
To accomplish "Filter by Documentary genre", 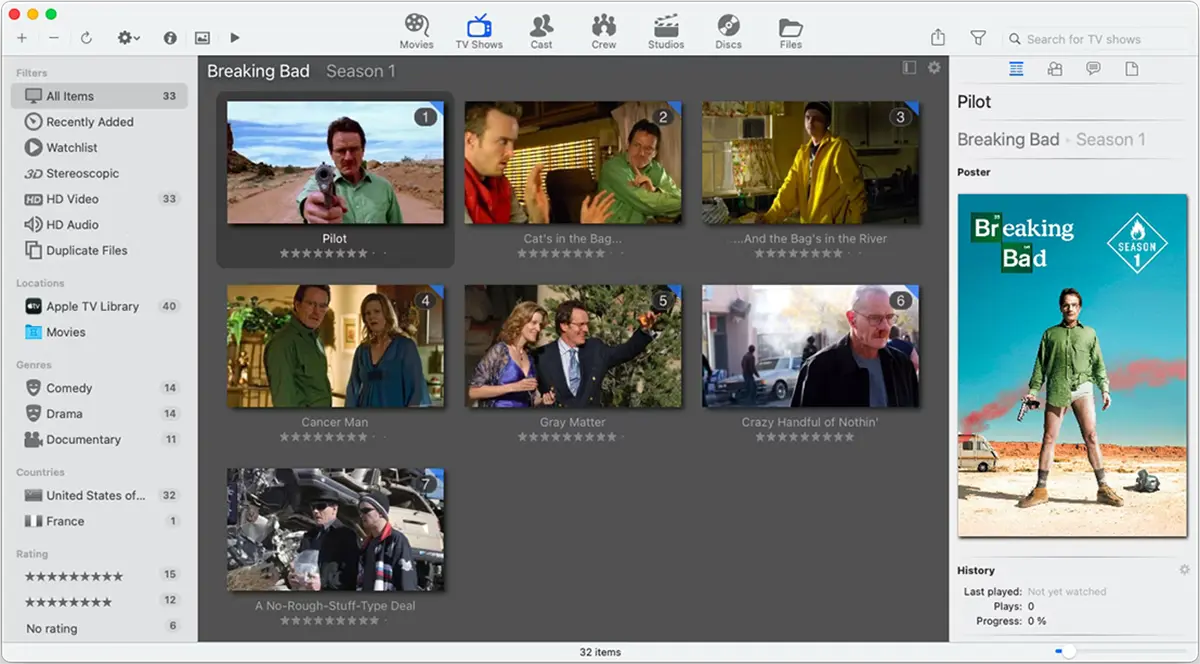I will 99,440.
